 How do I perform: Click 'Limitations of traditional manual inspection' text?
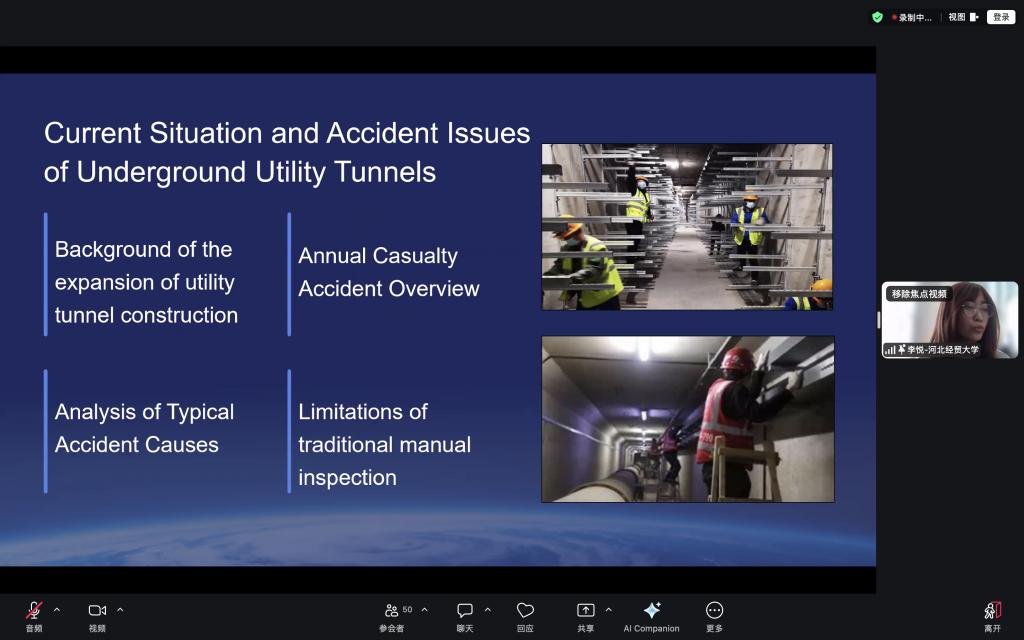[385, 445]
